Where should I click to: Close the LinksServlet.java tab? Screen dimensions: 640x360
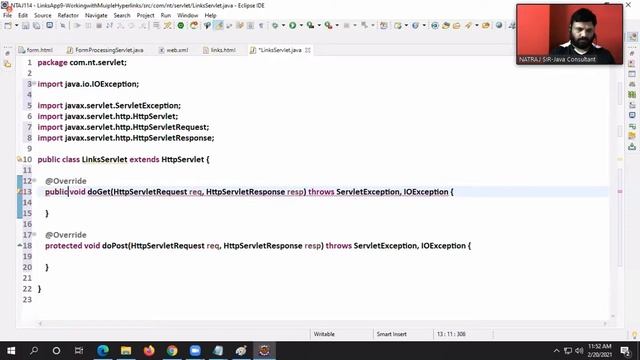(x=308, y=50)
